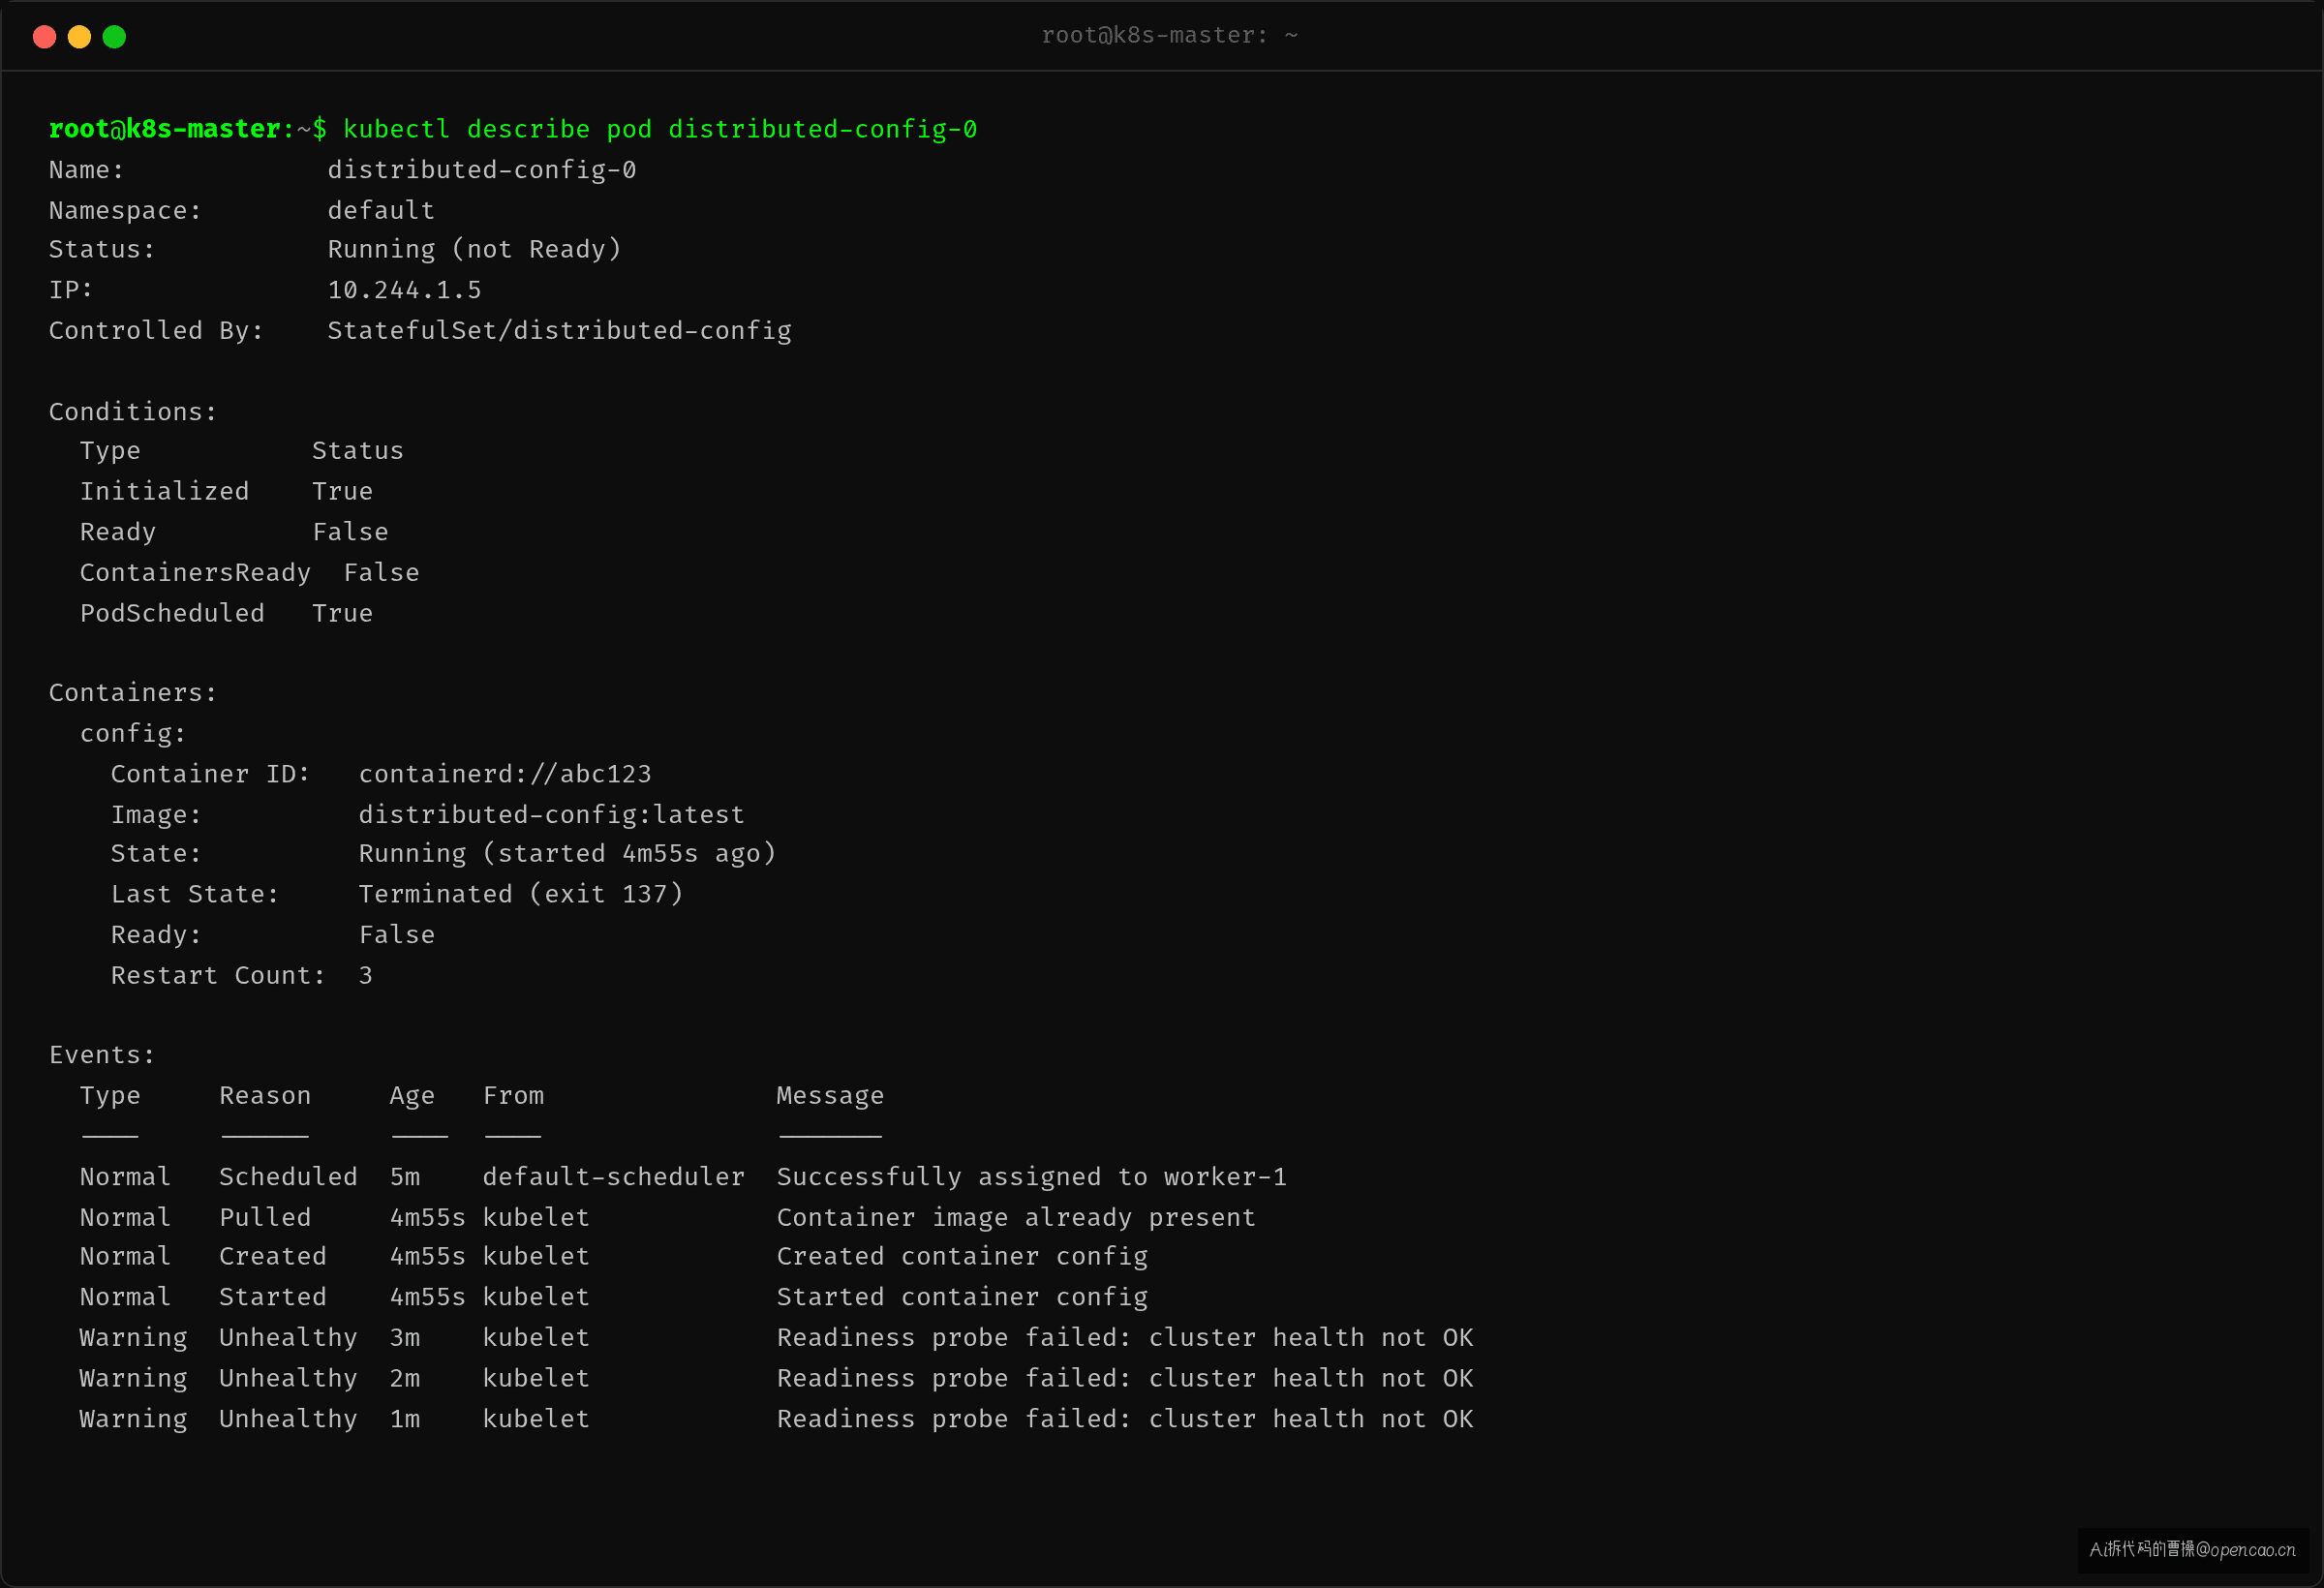The image size is (2324, 1588).
Task: Click the 'ContainersReady' condition label
Action: coord(195,573)
